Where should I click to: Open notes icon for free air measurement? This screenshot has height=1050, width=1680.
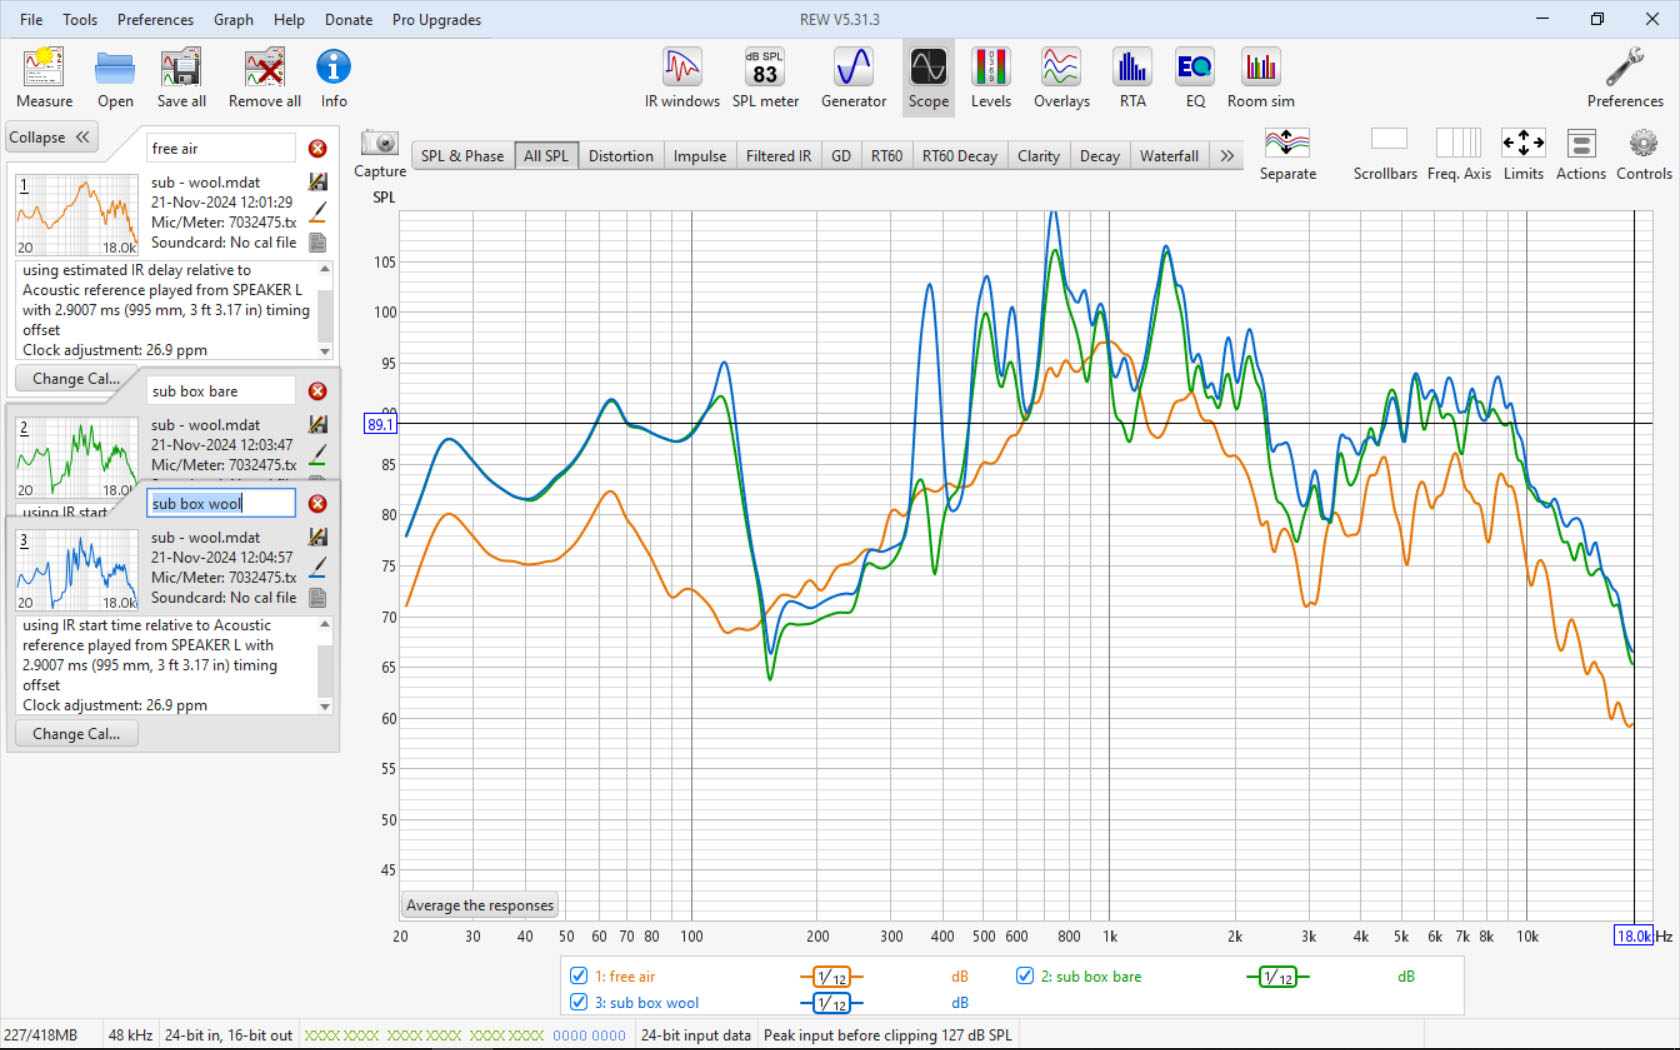318,242
